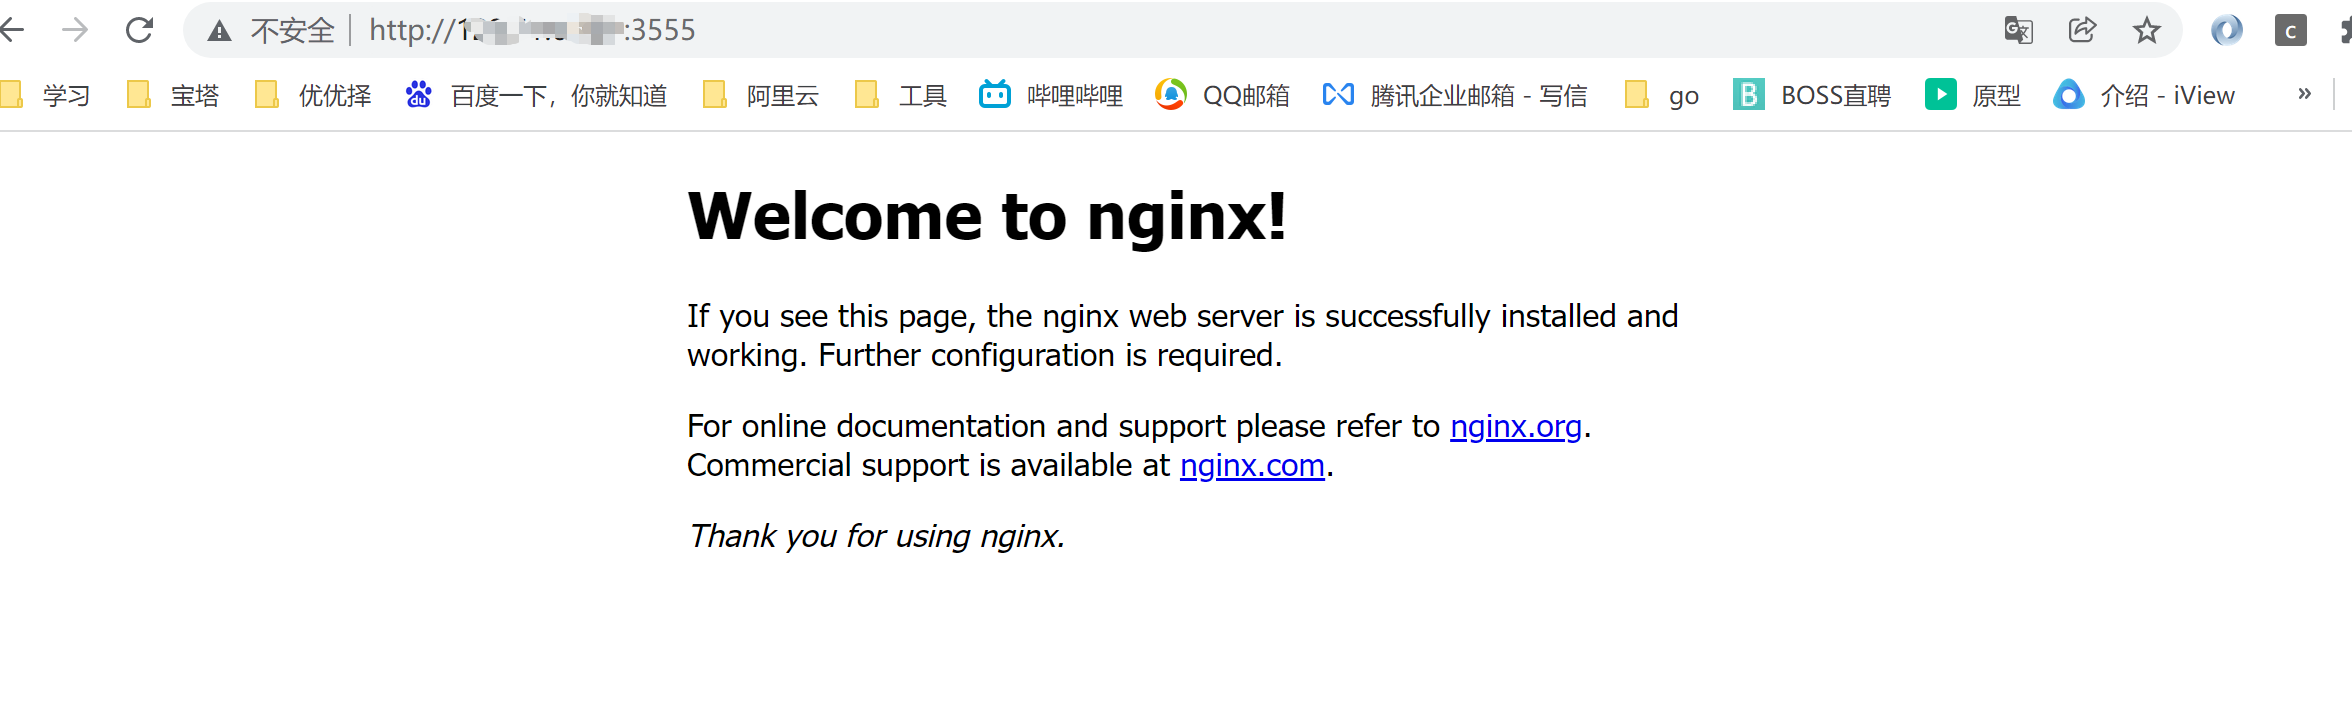Image resolution: width=2352 pixels, height=728 pixels.
Task: Open the 百度一下 bookmark
Action: (x=536, y=95)
